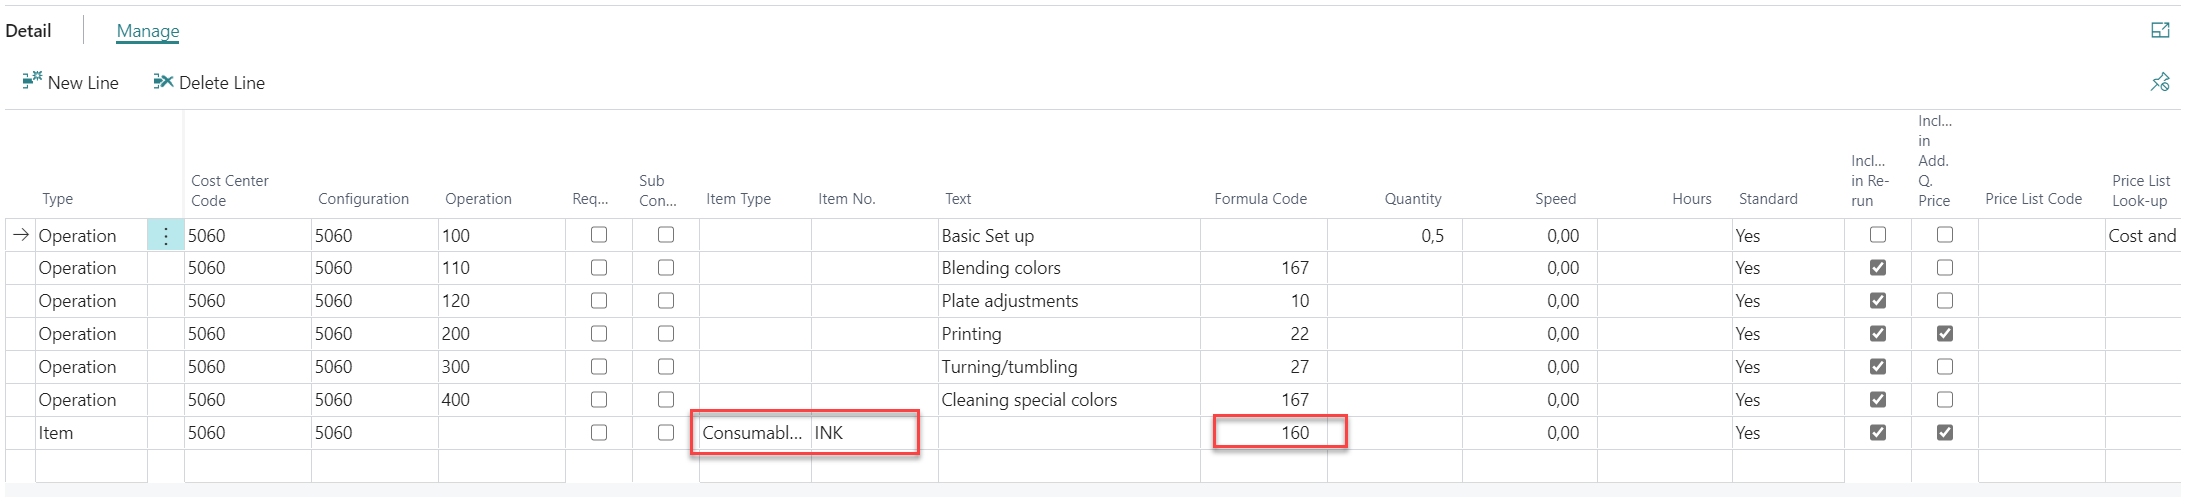Open Price List Code column header menu
Image resolution: width=2198 pixels, height=497 pixels.
tap(2033, 199)
